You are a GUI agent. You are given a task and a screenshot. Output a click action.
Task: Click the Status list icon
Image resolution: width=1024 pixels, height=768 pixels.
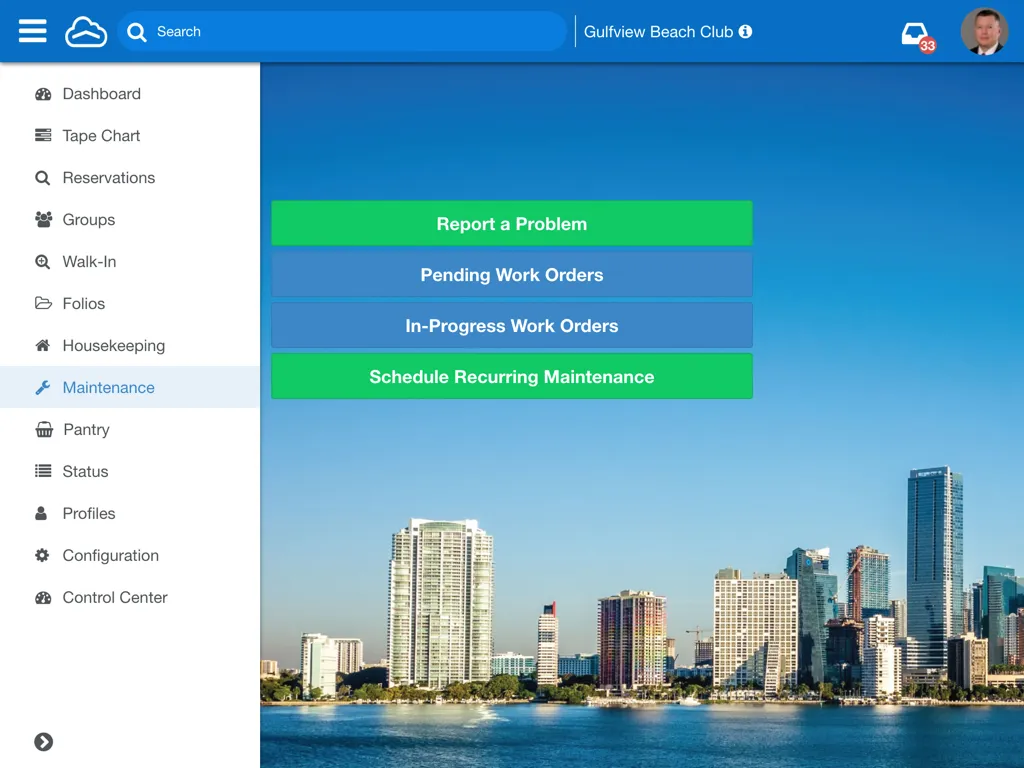pyautogui.click(x=43, y=471)
